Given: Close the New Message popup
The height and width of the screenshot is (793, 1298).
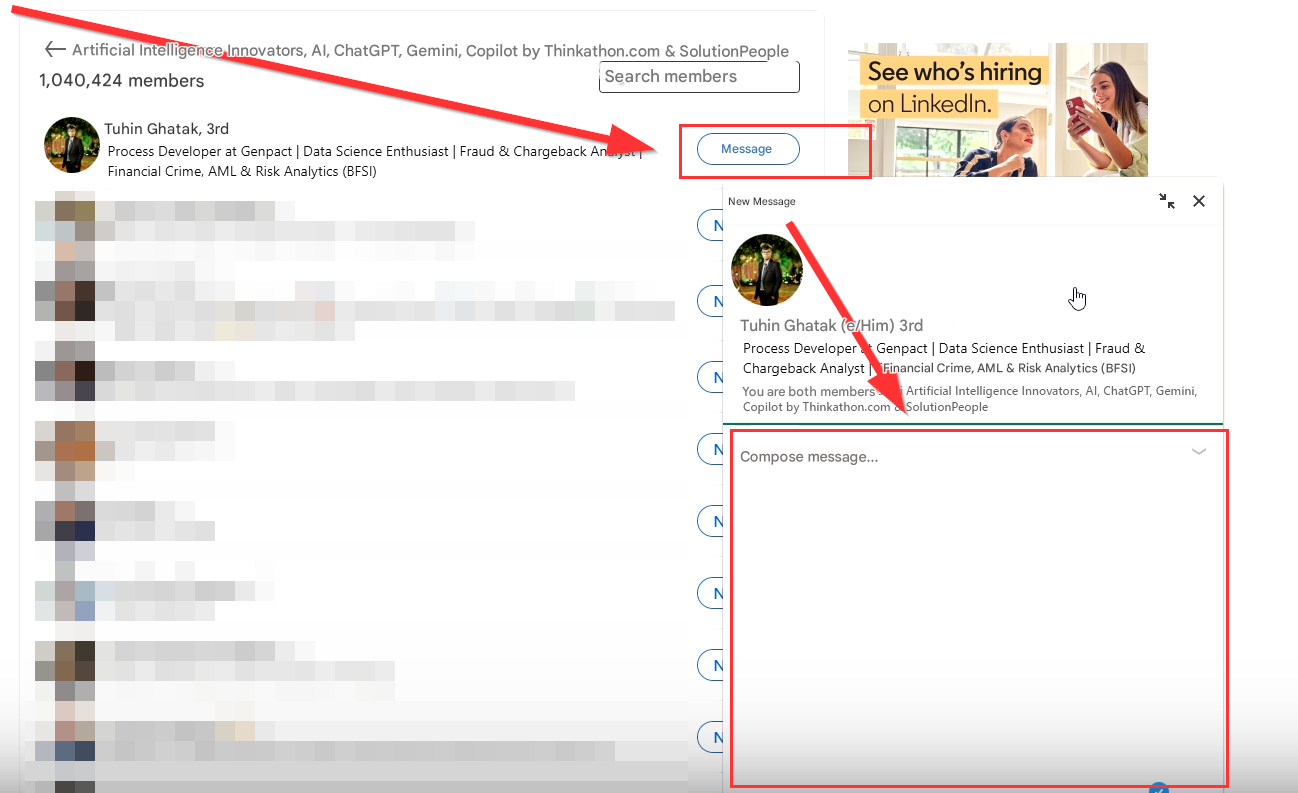Looking at the screenshot, I should click(x=1199, y=201).
